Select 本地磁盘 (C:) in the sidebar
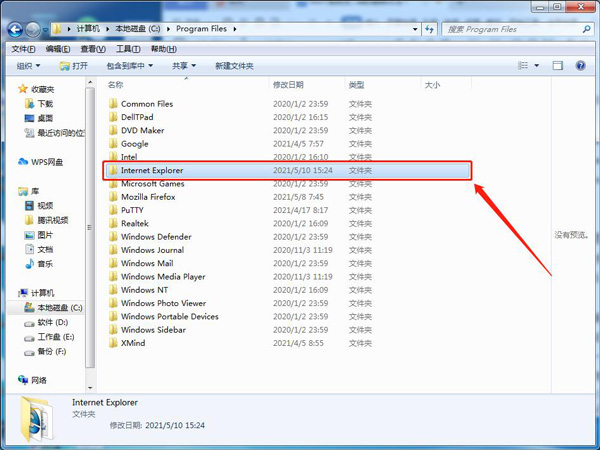This screenshot has height=450, width=600. (x=53, y=307)
